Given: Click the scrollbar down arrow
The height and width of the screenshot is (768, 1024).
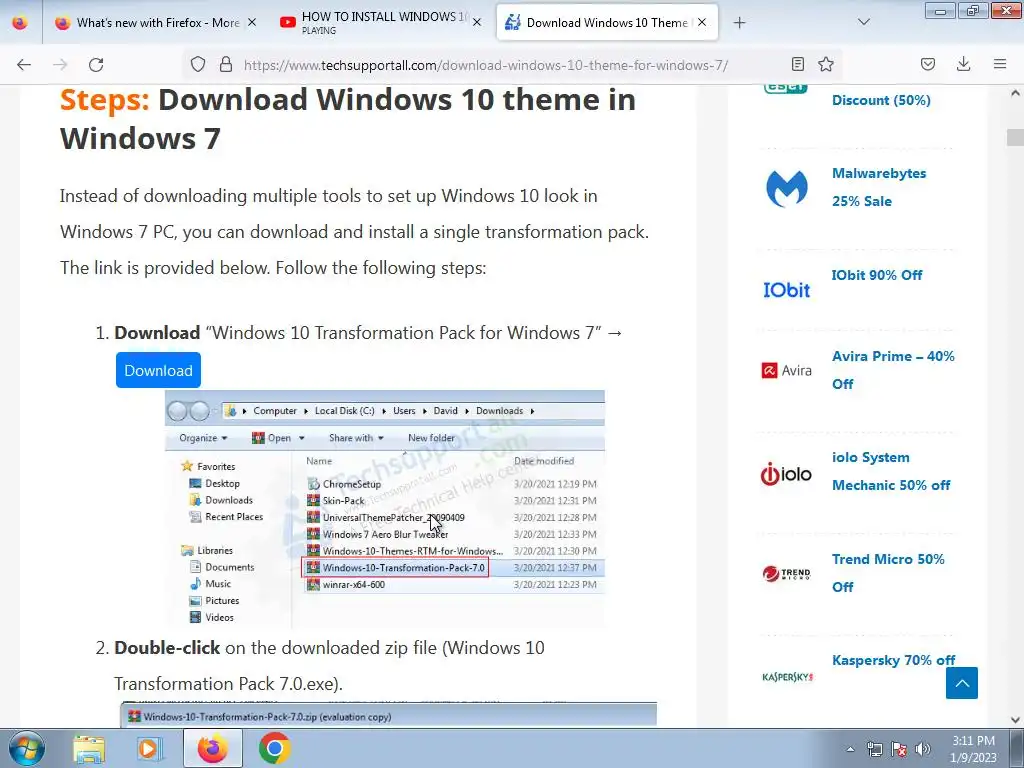Looking at the screenshot, I should pos(1015,720).
